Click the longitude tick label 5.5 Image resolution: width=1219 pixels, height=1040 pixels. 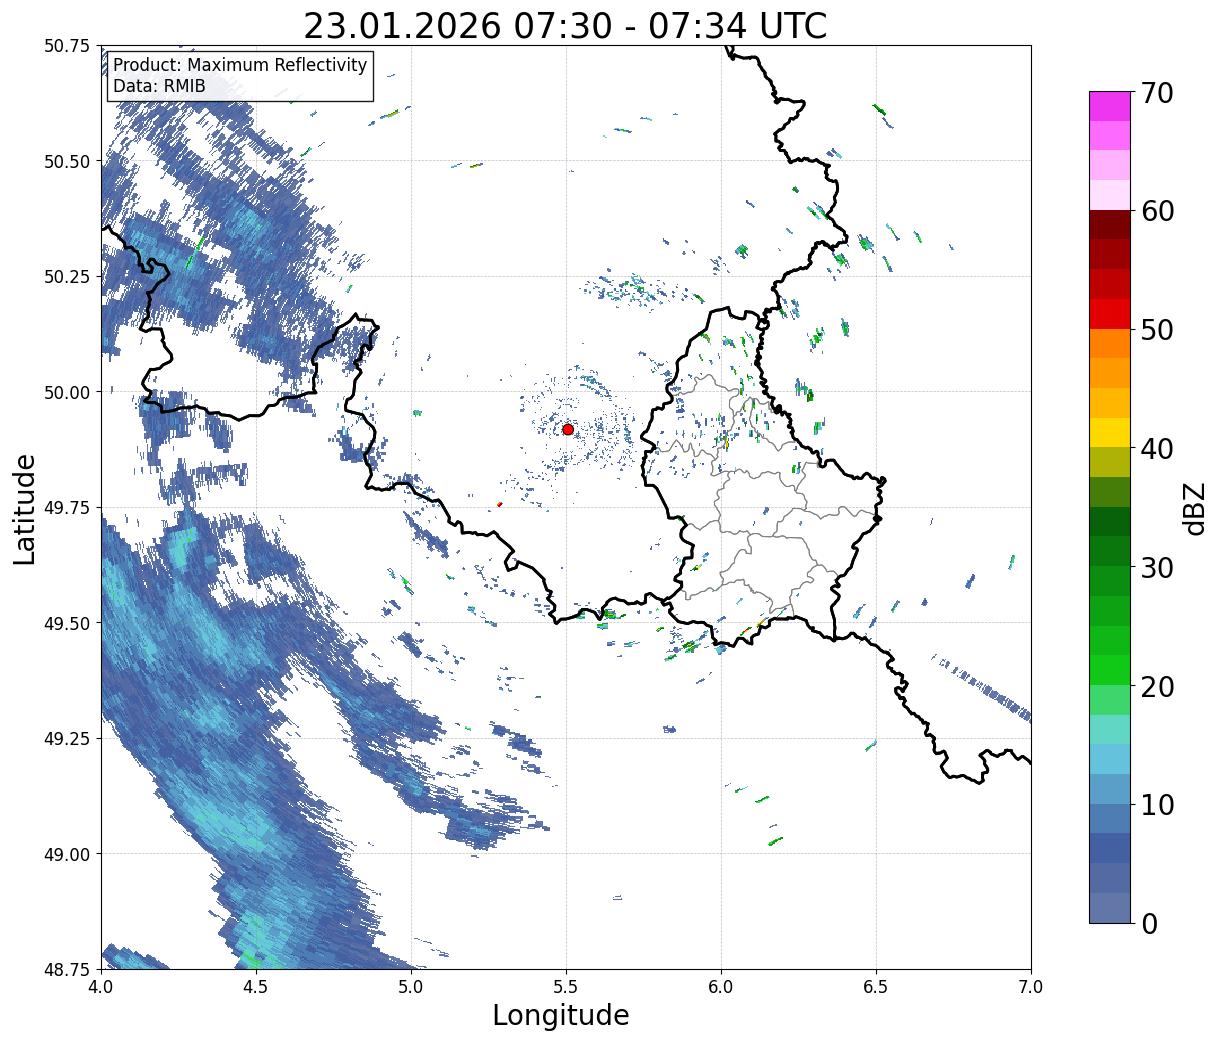[566, 987]
